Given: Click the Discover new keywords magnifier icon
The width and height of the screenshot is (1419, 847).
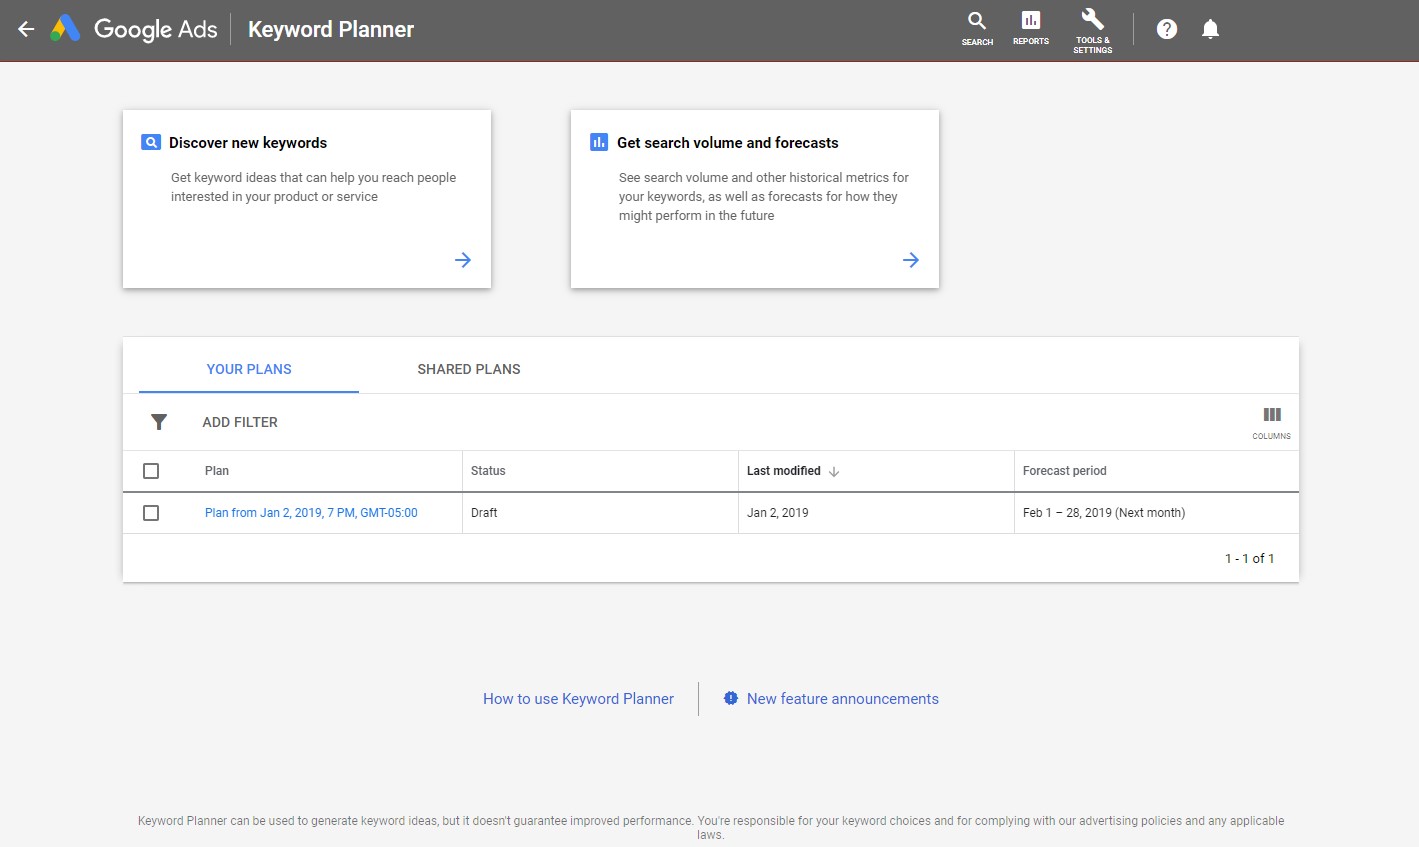Looking at the screenshot, I should (151, 142).
